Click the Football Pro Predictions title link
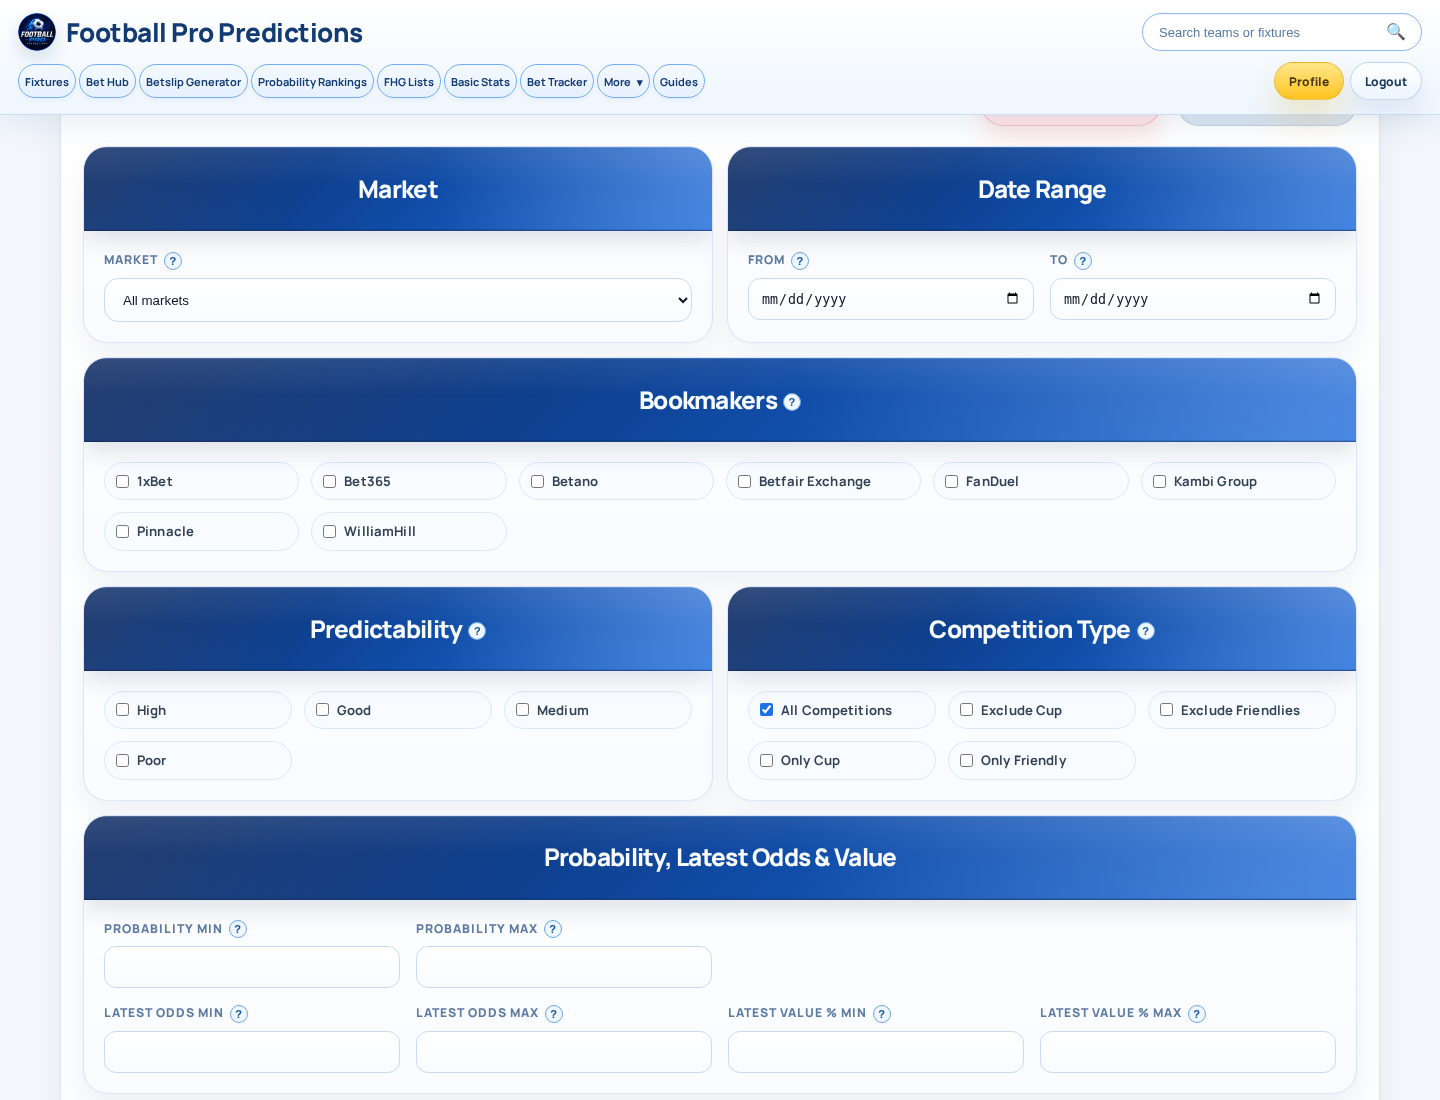 pos(214,33)
